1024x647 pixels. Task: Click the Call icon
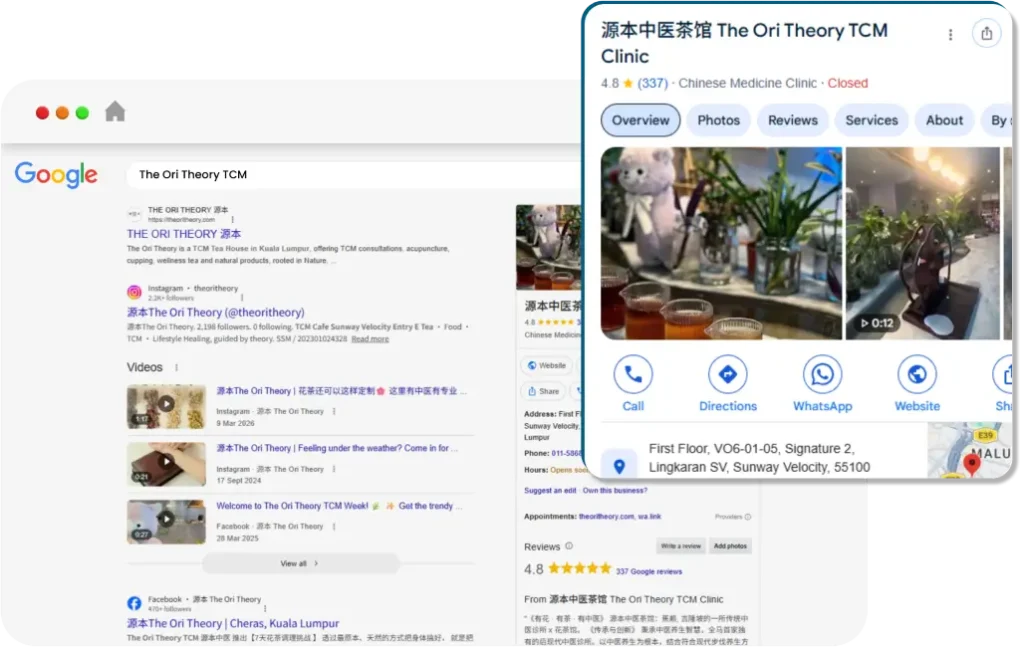(633, 374)
